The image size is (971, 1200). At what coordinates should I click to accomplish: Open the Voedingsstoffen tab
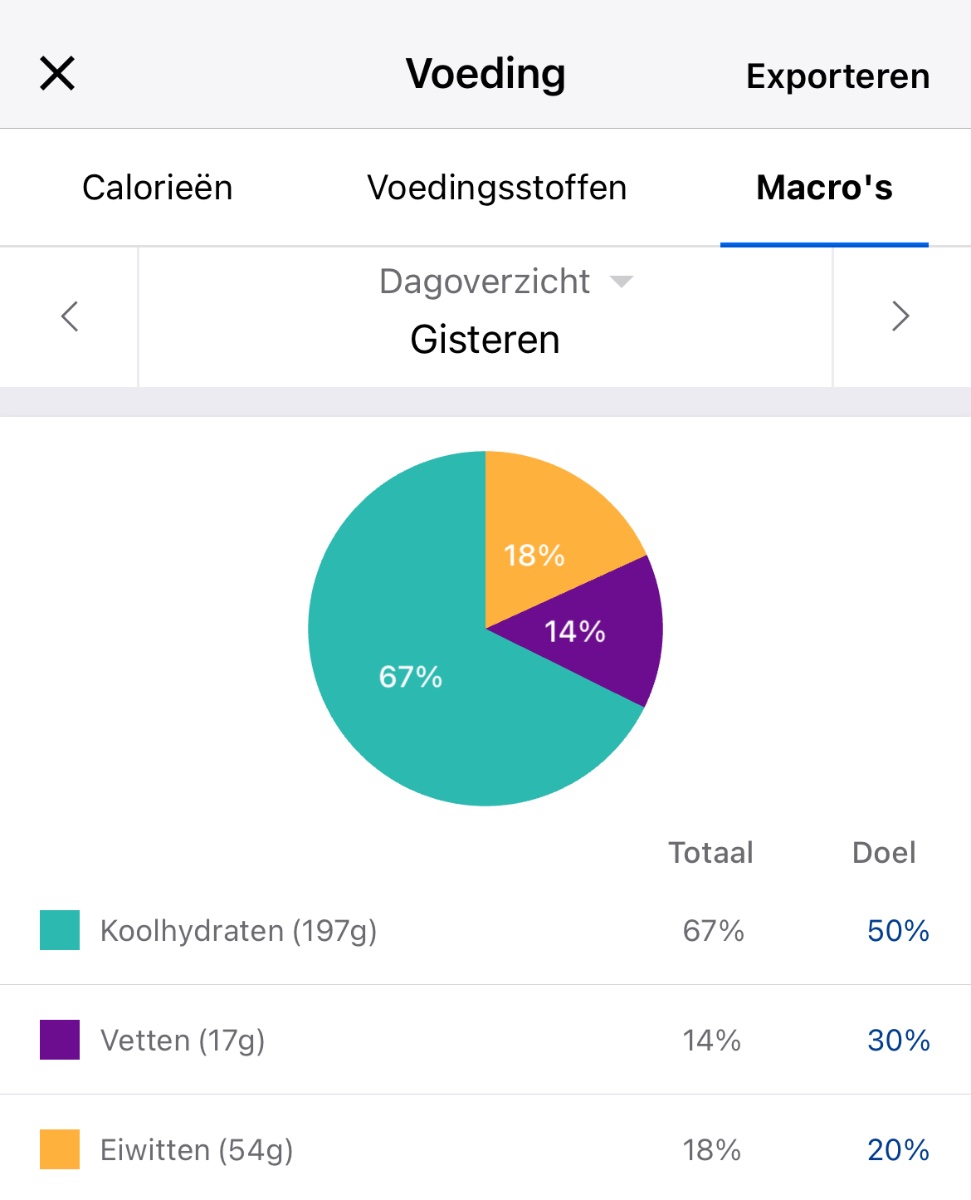pos(497,187)
